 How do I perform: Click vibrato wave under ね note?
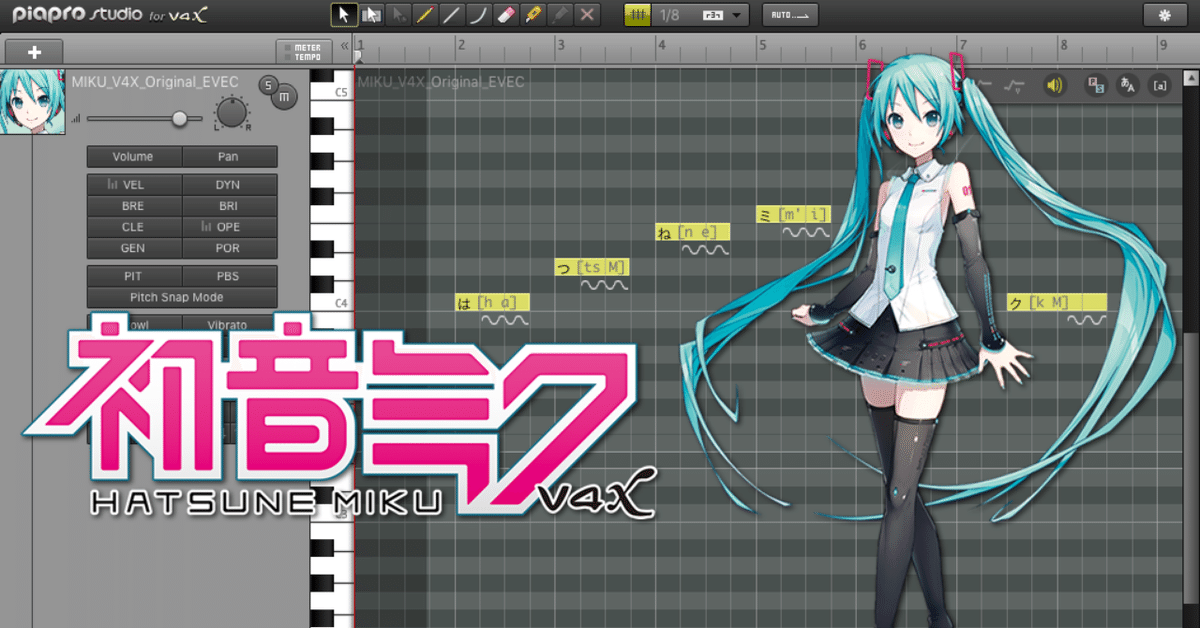coord(705,250)
